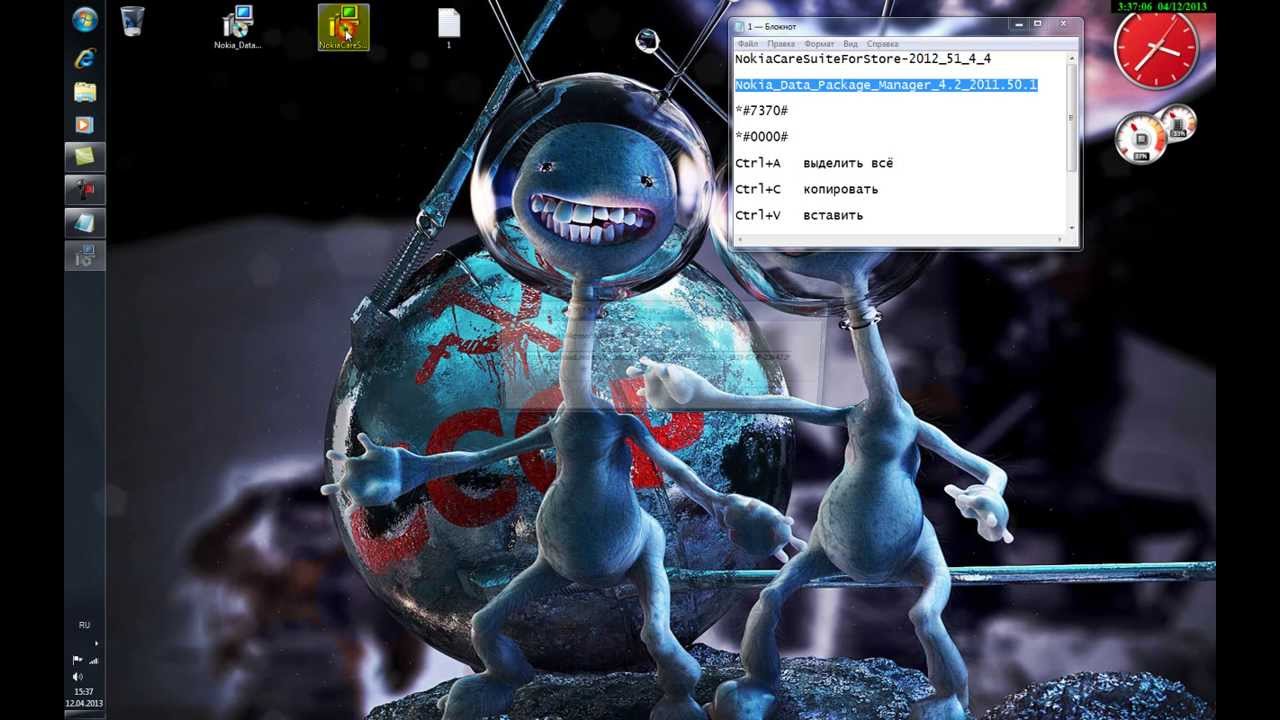Click the Notepad scrollbar up arrow
The image size is (1280, 720).
pyautogui.click(x=1072, y=57)
